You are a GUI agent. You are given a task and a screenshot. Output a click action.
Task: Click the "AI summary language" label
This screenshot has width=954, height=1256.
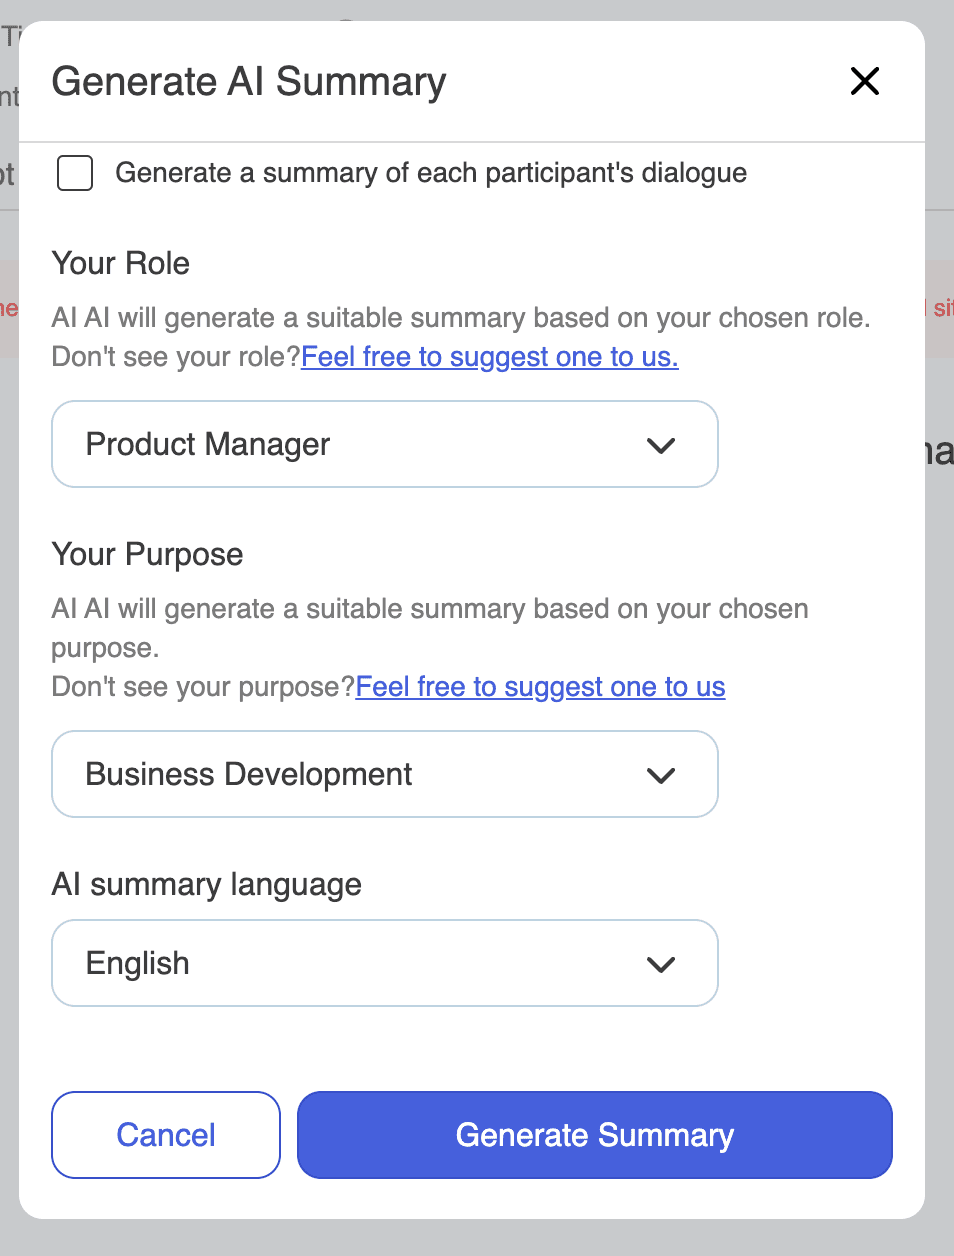click(x=207, y=885)
